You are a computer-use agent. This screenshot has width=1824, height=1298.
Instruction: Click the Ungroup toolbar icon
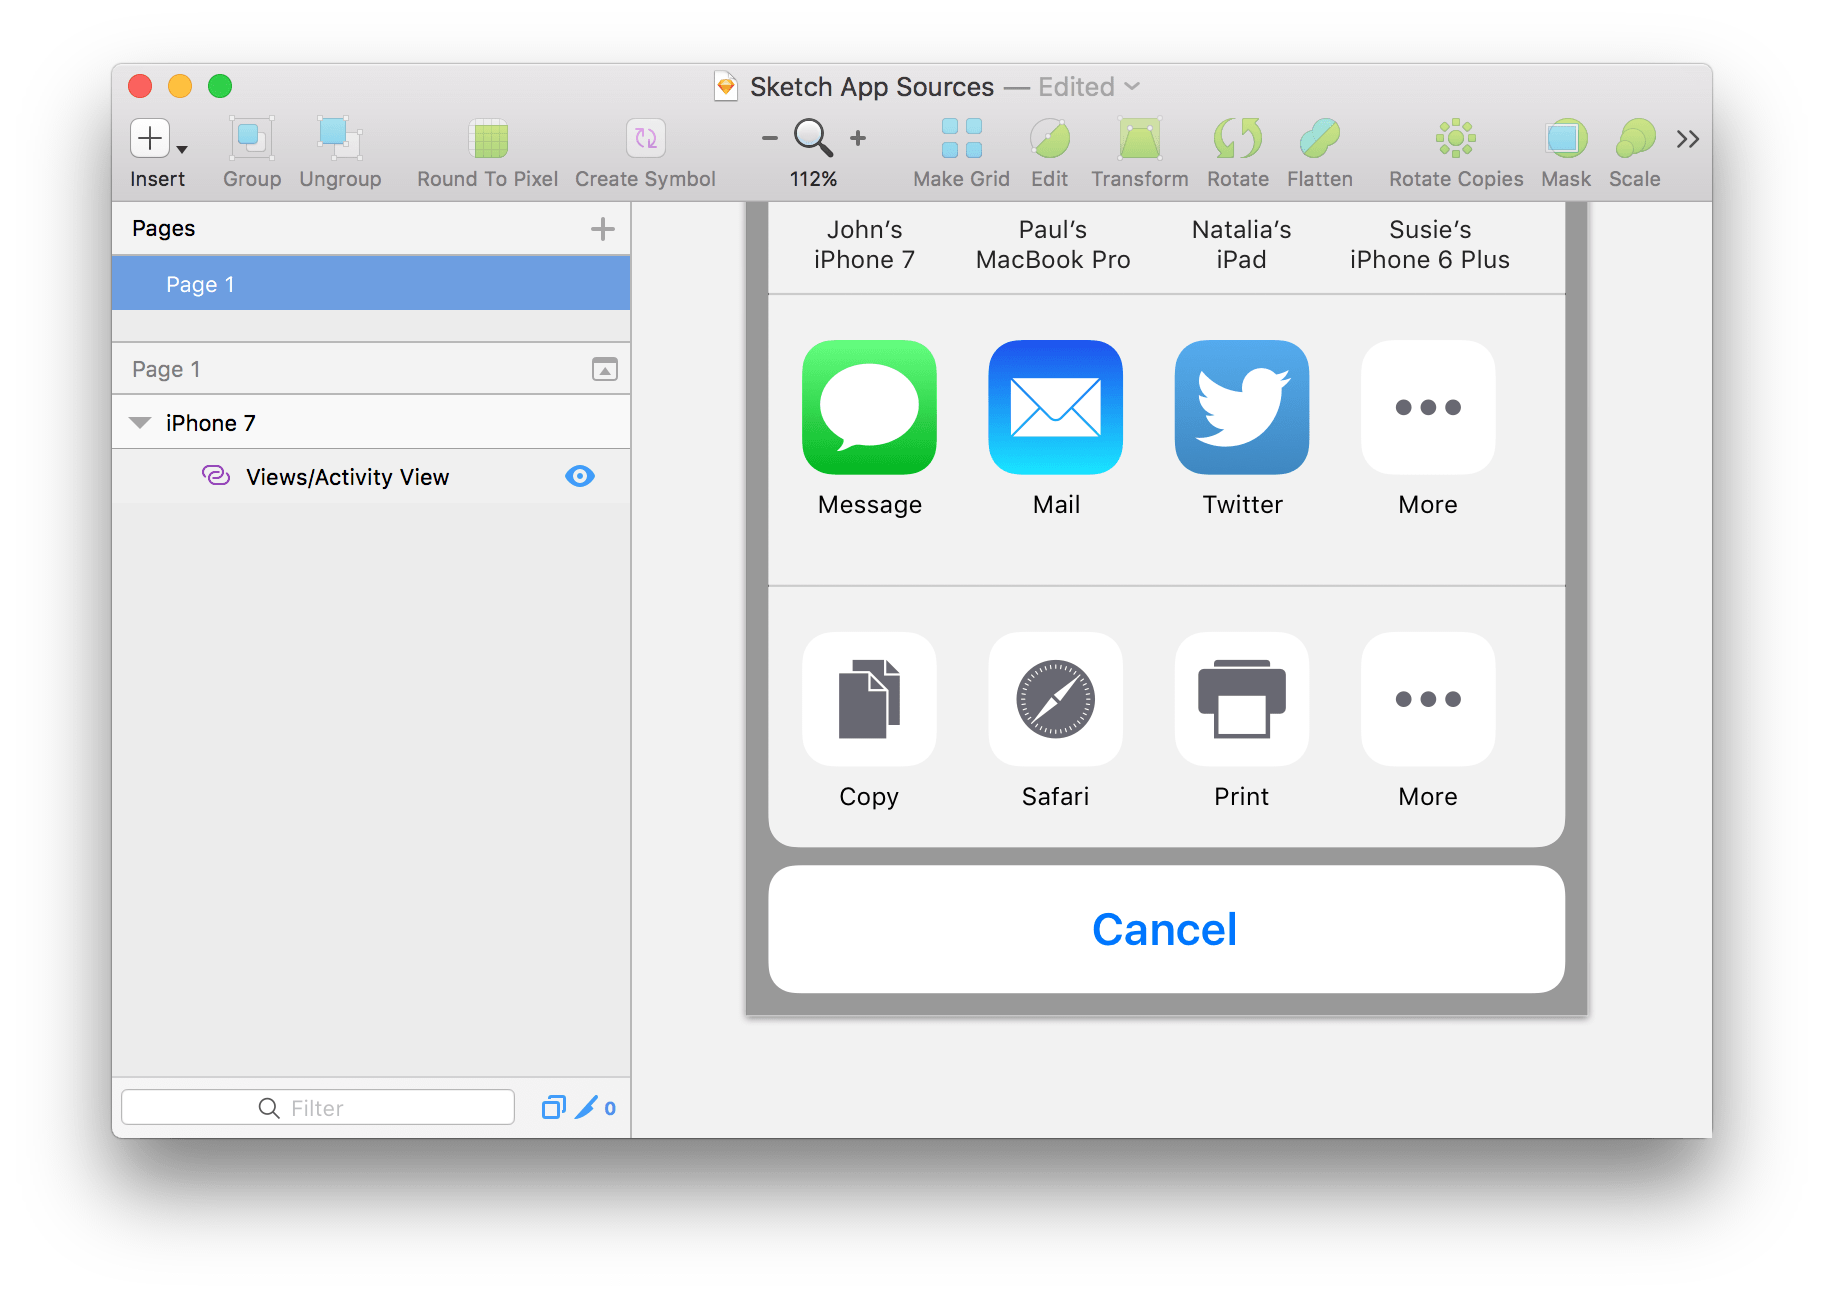tap(339, 140)
